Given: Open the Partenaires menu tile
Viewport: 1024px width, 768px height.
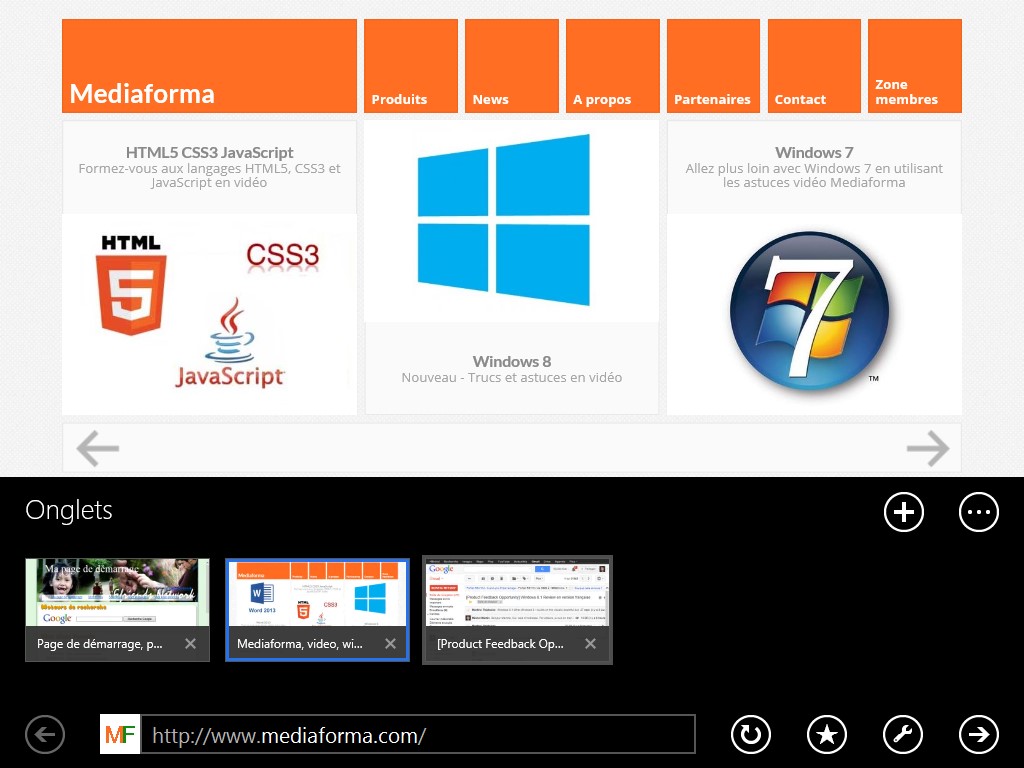Looking at the screenshot, I should click(x=713, y=66).
